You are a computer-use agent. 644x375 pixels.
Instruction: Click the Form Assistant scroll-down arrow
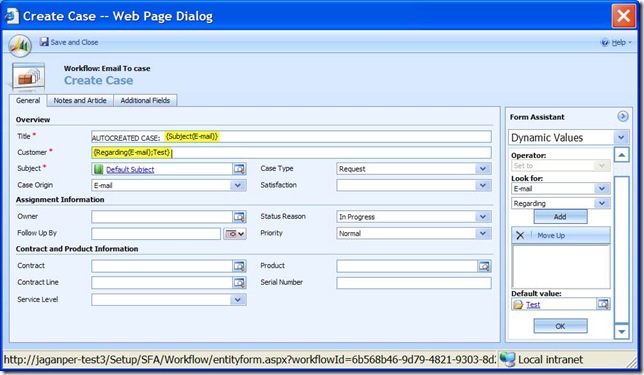pyautogui.click(x=621, y=331)
